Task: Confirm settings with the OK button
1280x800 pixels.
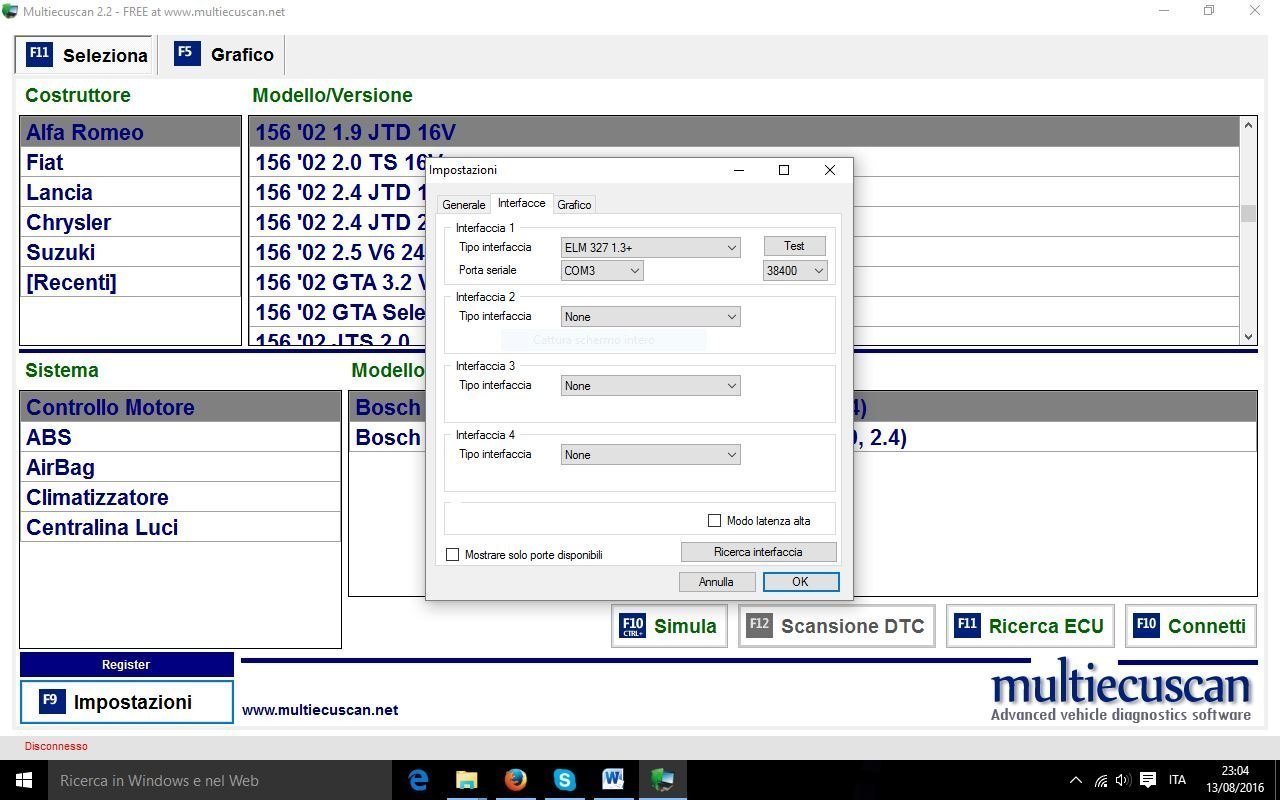Action: (x=800, y=582)
